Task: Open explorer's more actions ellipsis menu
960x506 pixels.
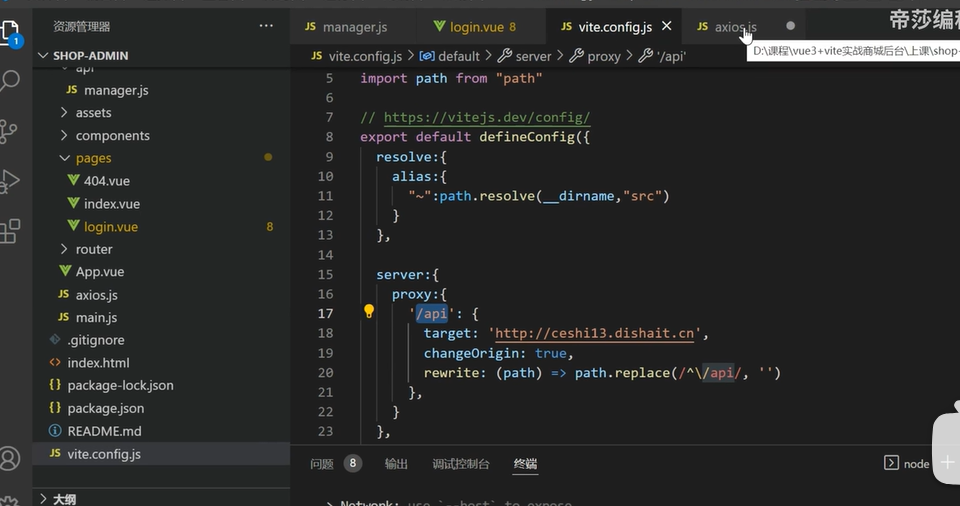Action: click(266, 26)
